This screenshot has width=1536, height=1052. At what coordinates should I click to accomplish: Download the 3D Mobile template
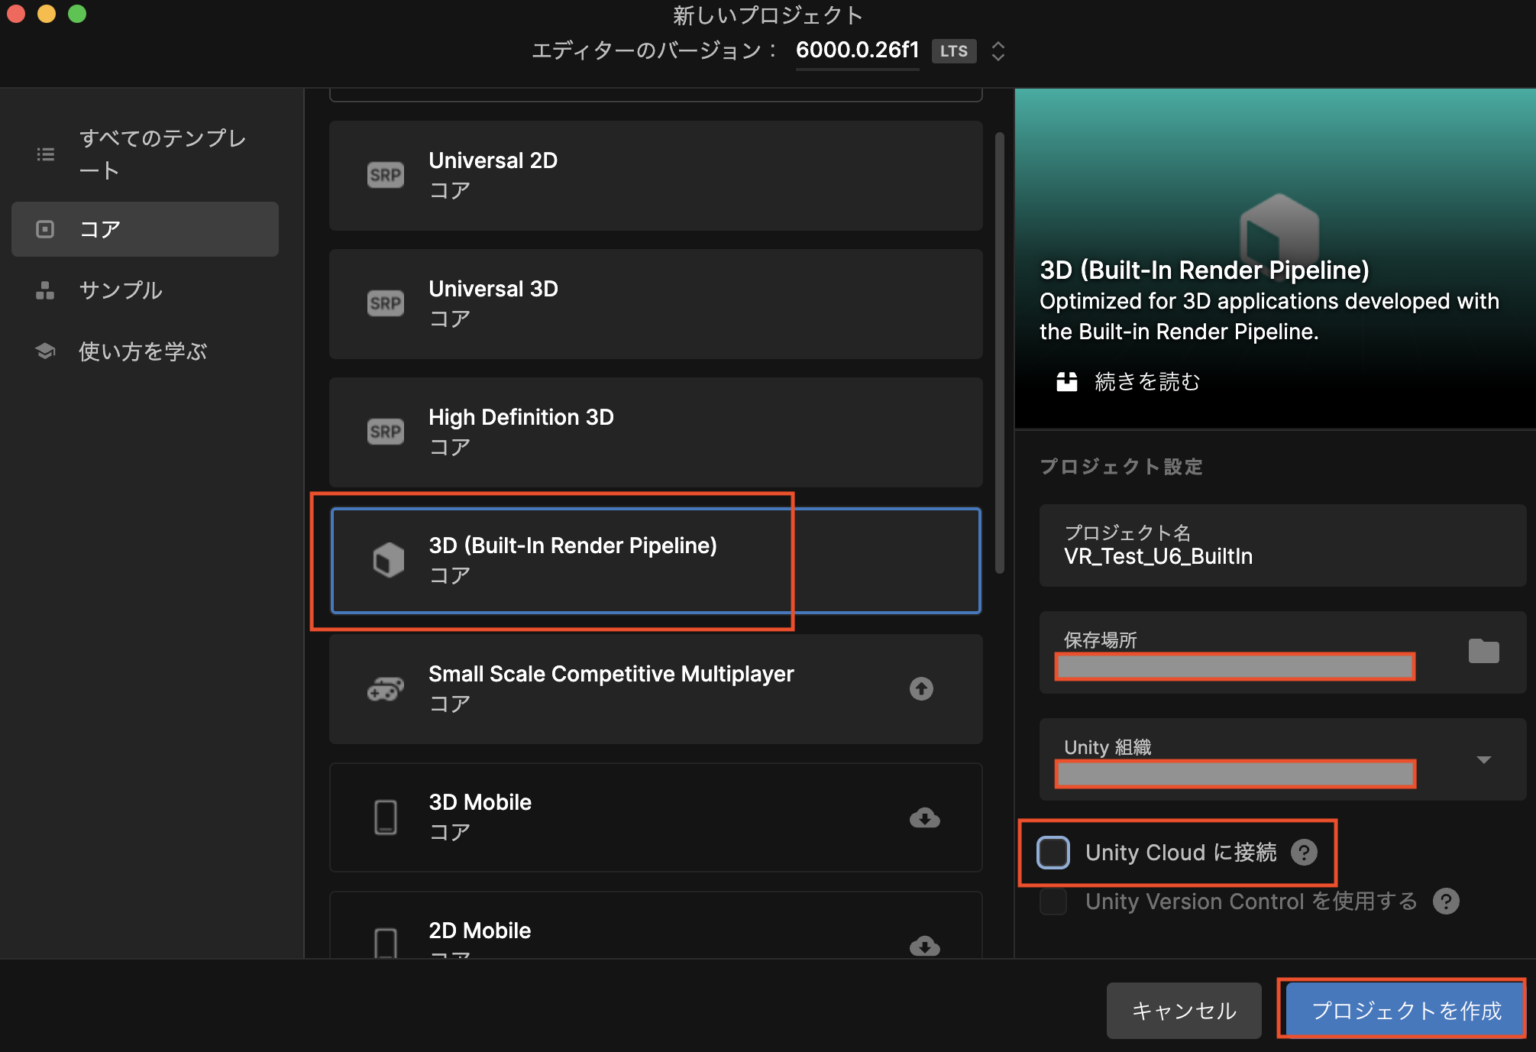coord(925,818)
